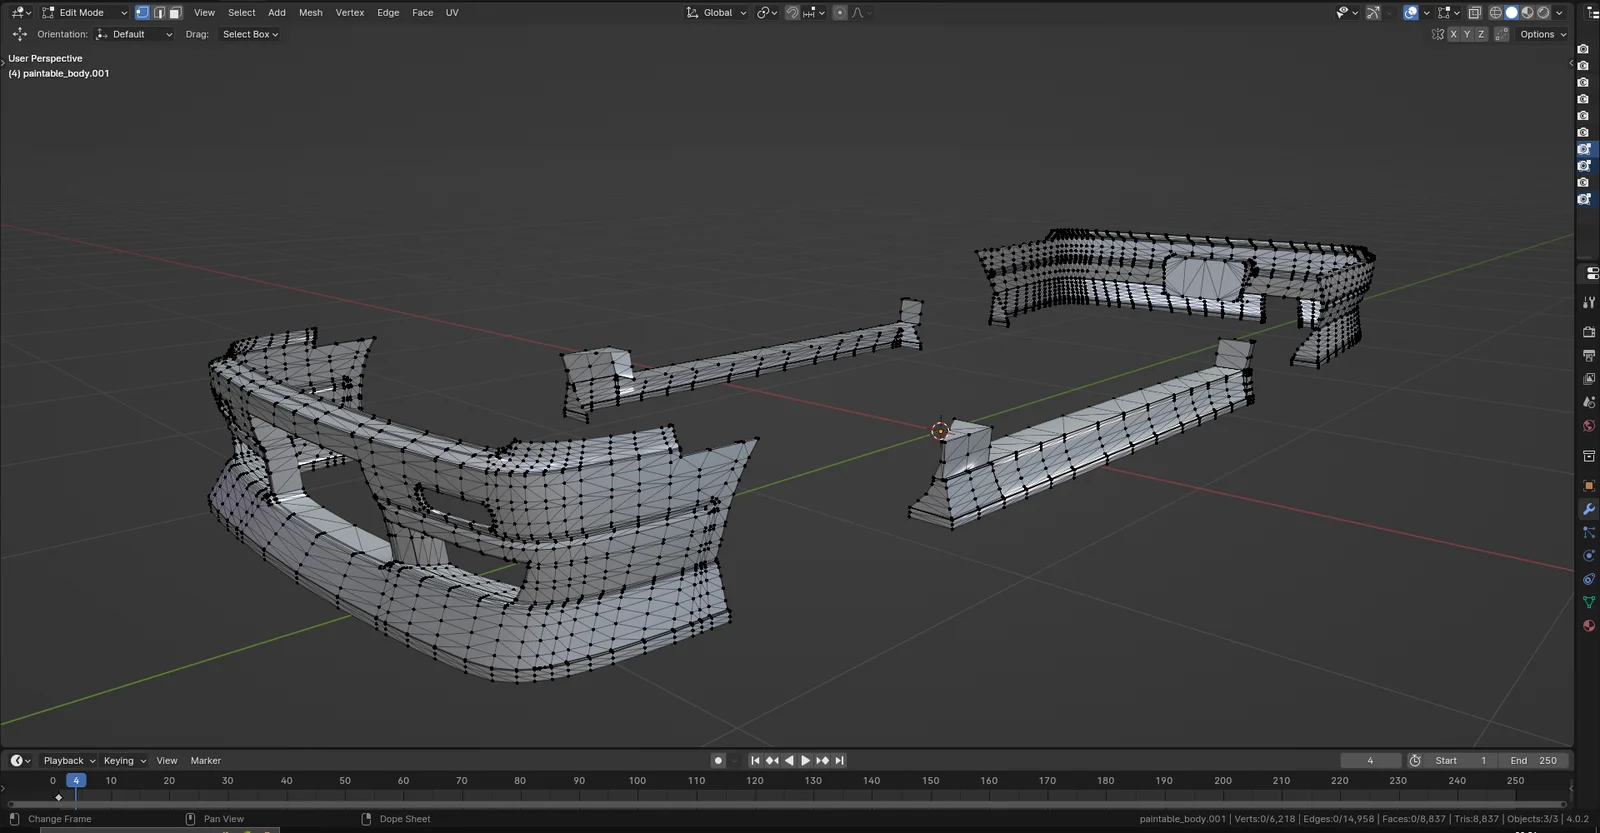Open the Scene properties tab
Screen dimensions: 1600x833
click(x=1589, y=402)
